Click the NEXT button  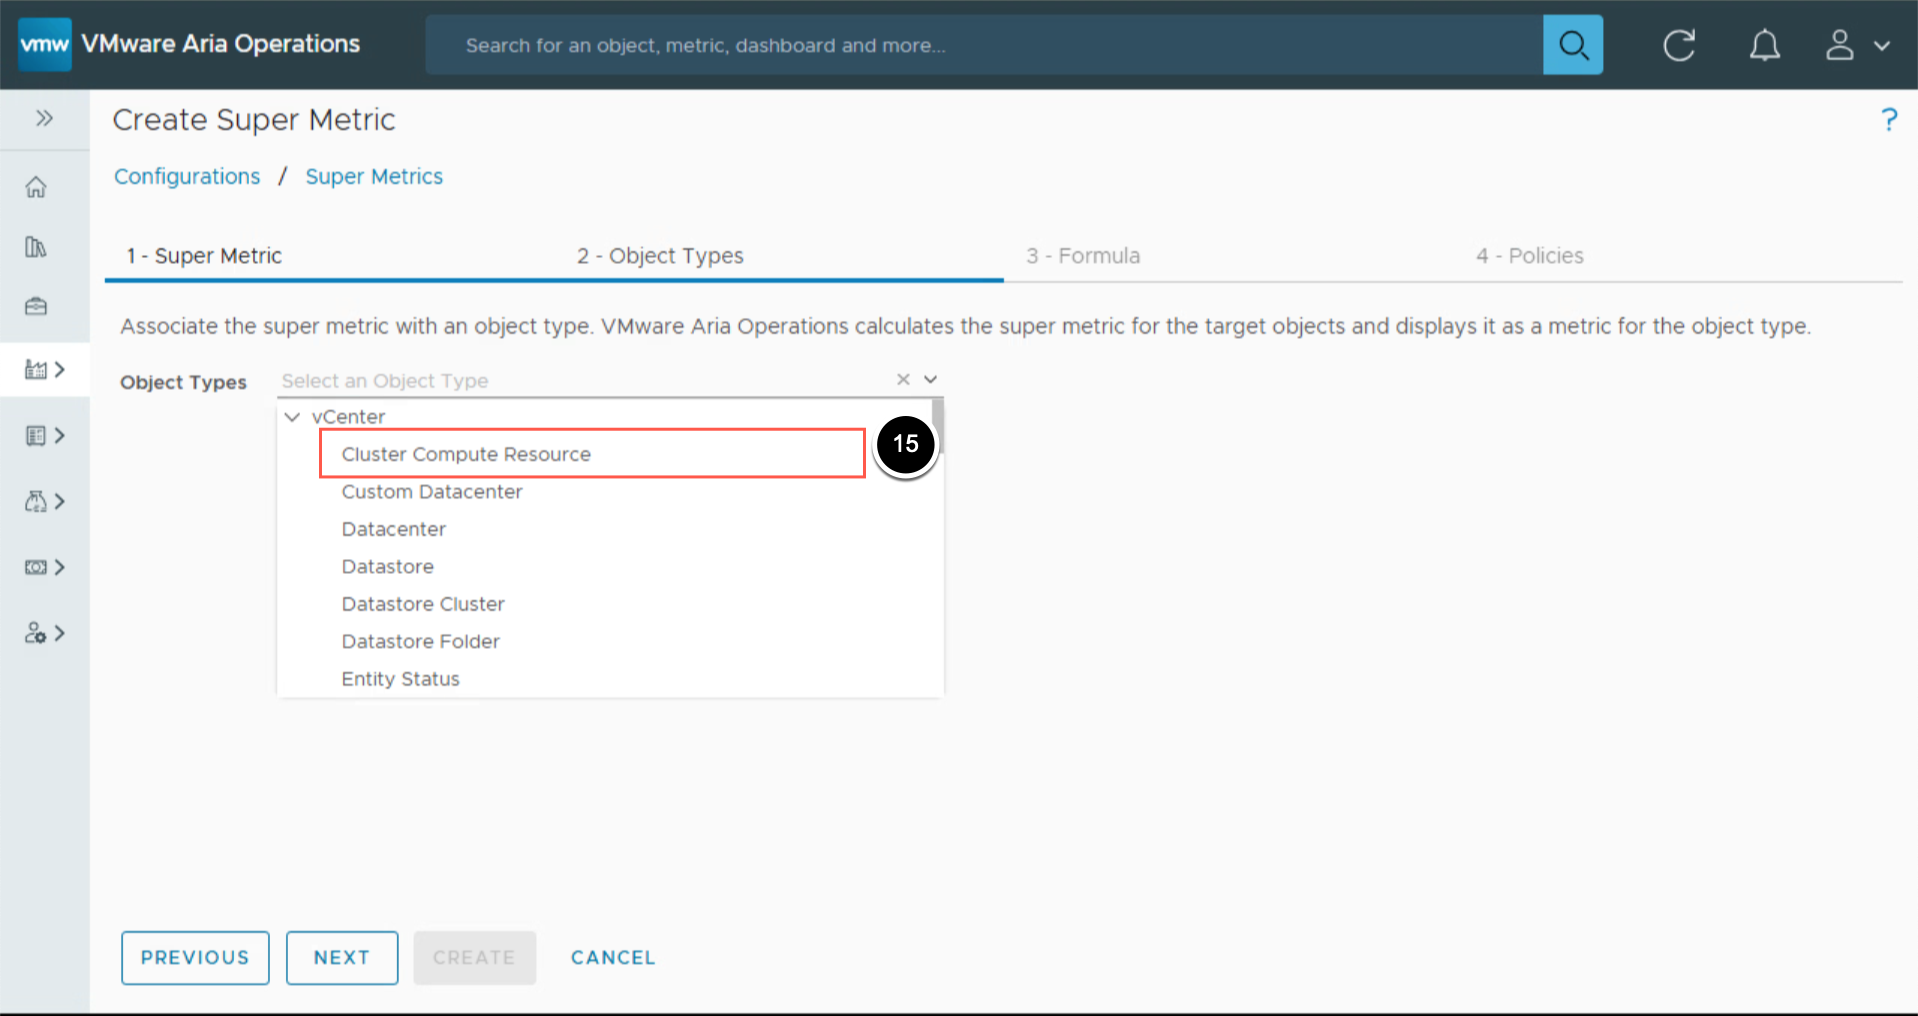[342, 957]
